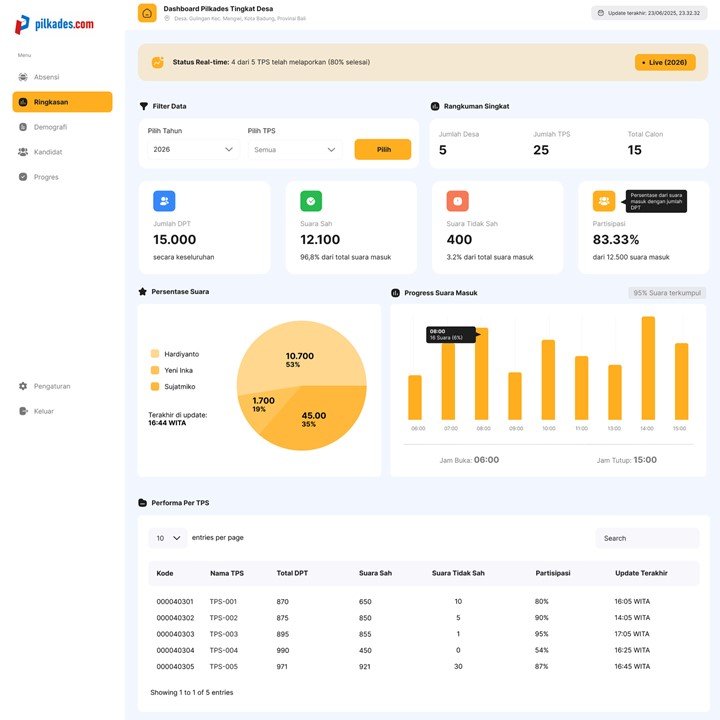Viewport: 720px width, 720px height.
Task: Click the 10:00 bar in chart
Action: [548, 380]
